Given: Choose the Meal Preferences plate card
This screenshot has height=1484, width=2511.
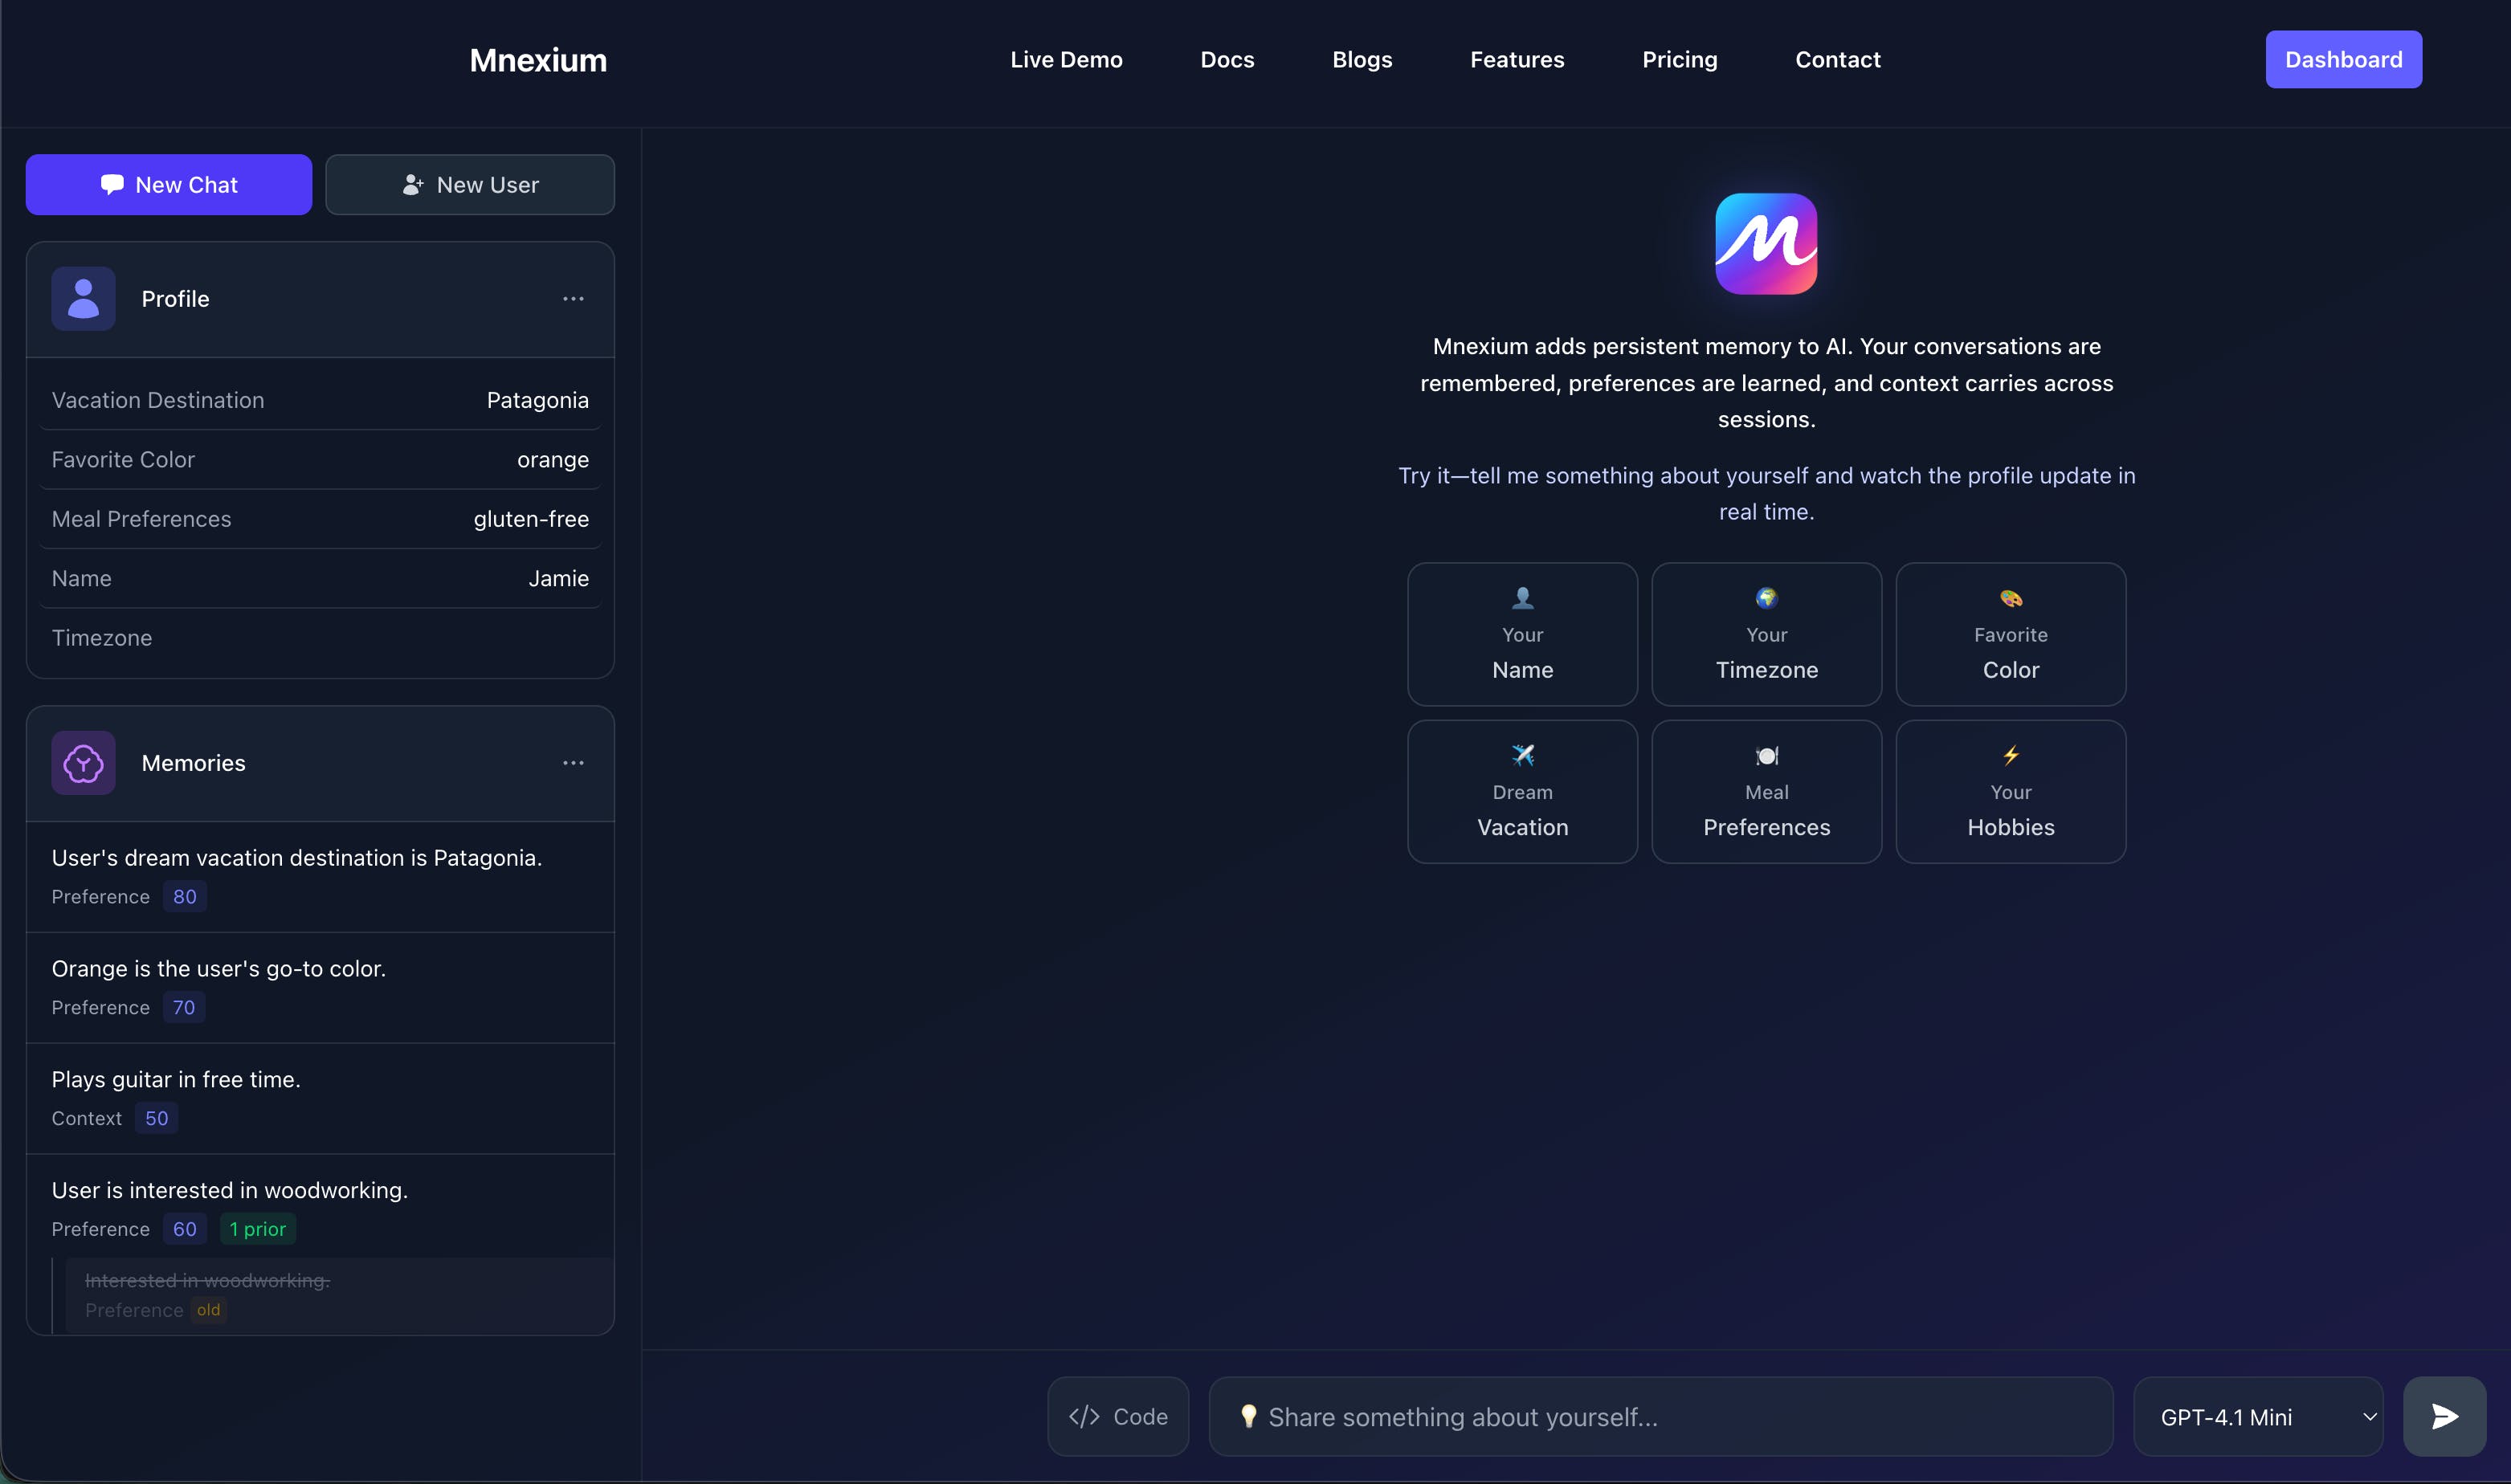Looking at the screenshot, I should coord(1766,791).
